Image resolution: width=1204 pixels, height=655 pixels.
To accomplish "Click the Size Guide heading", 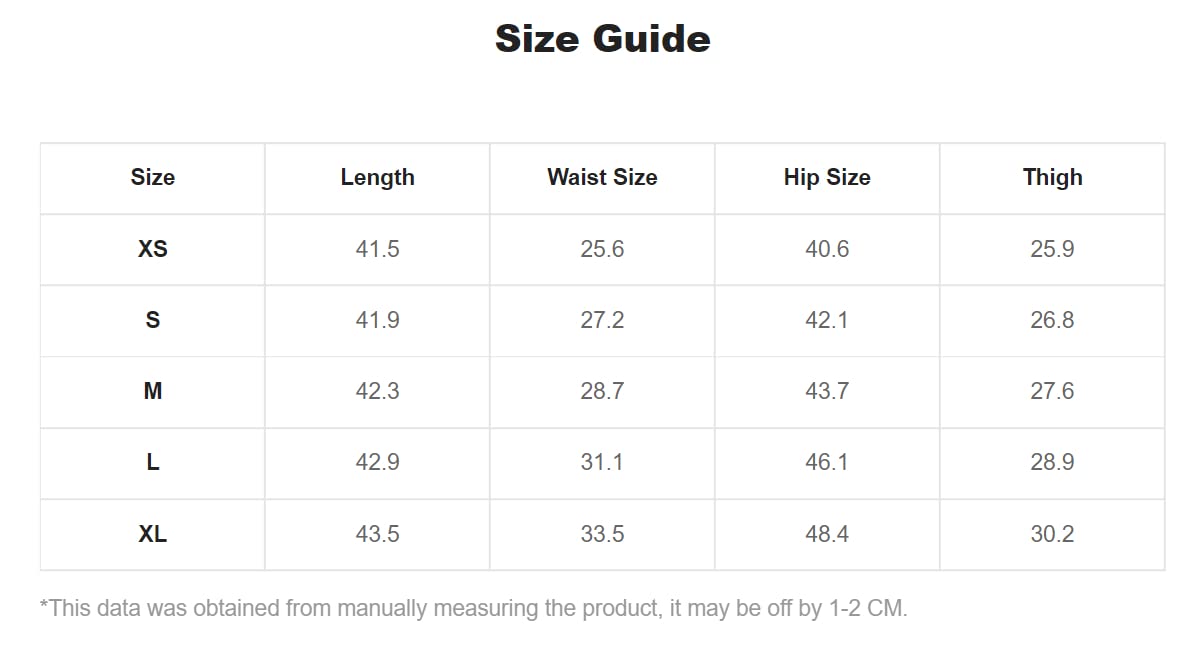I will pos(602,39).
